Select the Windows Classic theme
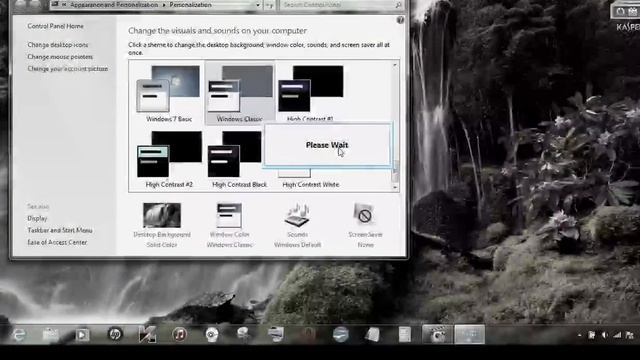640x360 pixels. click(x=240, y=93)
